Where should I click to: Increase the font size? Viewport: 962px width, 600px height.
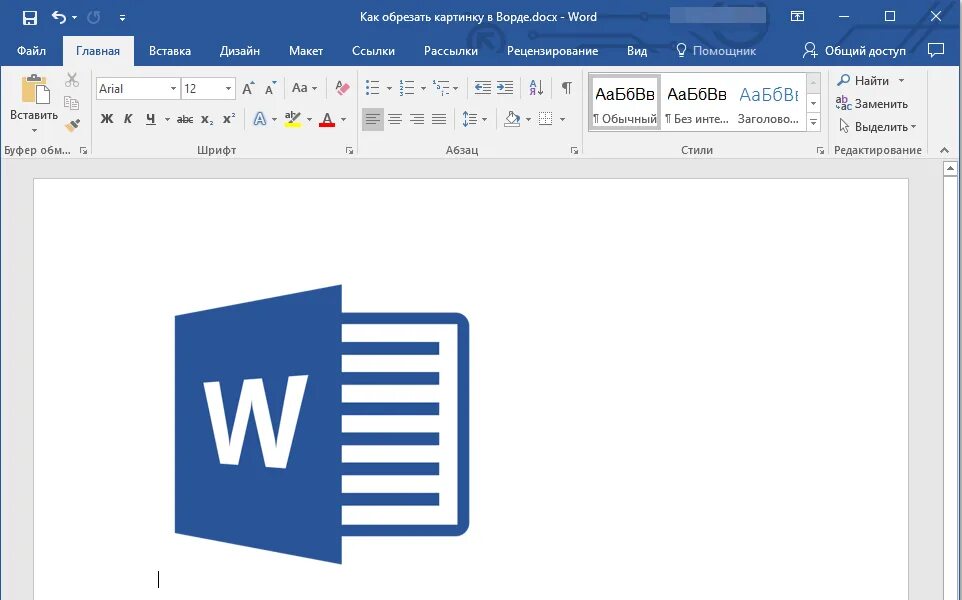point(248,89)
